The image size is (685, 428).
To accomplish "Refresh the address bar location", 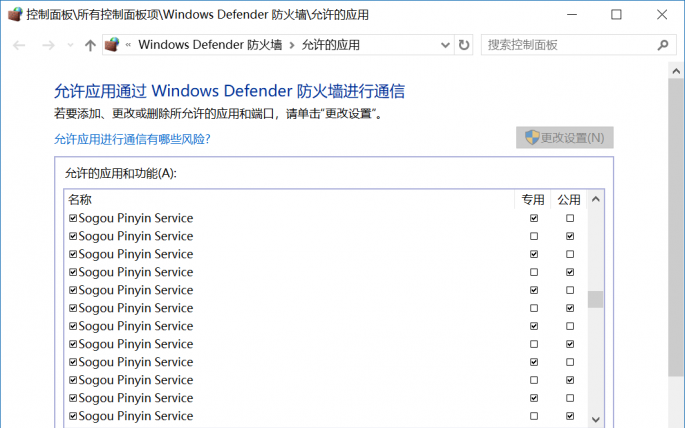I will (463, 45).
